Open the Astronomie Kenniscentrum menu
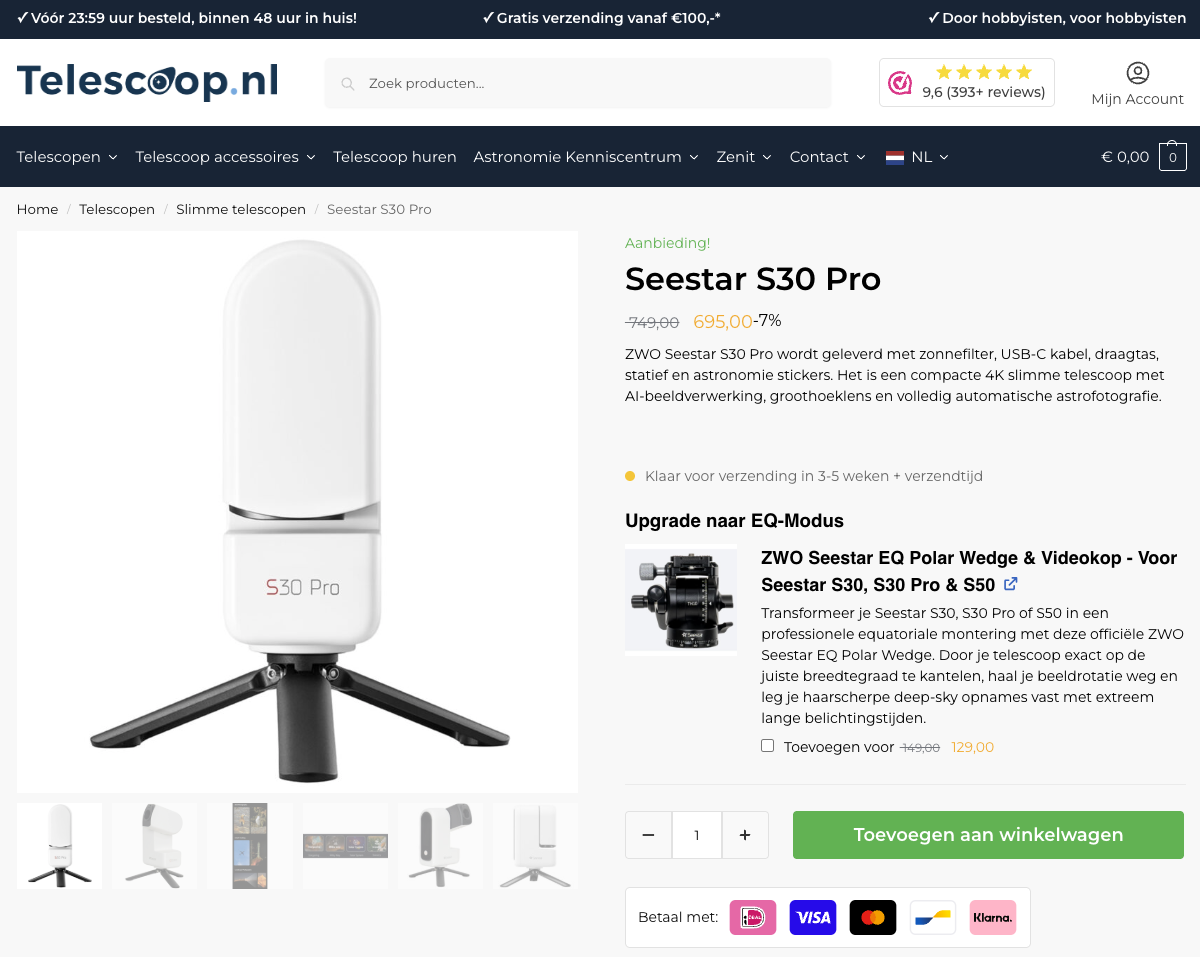Viewport: 1200px width, 957px height. point(586,157)
